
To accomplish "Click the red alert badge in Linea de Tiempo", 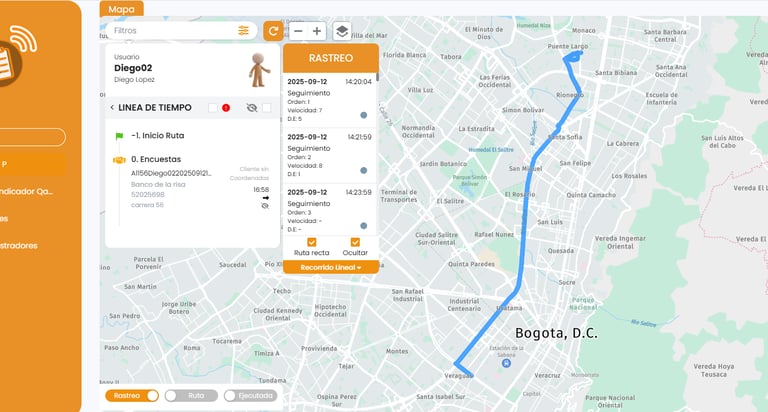I will [226, 108].
